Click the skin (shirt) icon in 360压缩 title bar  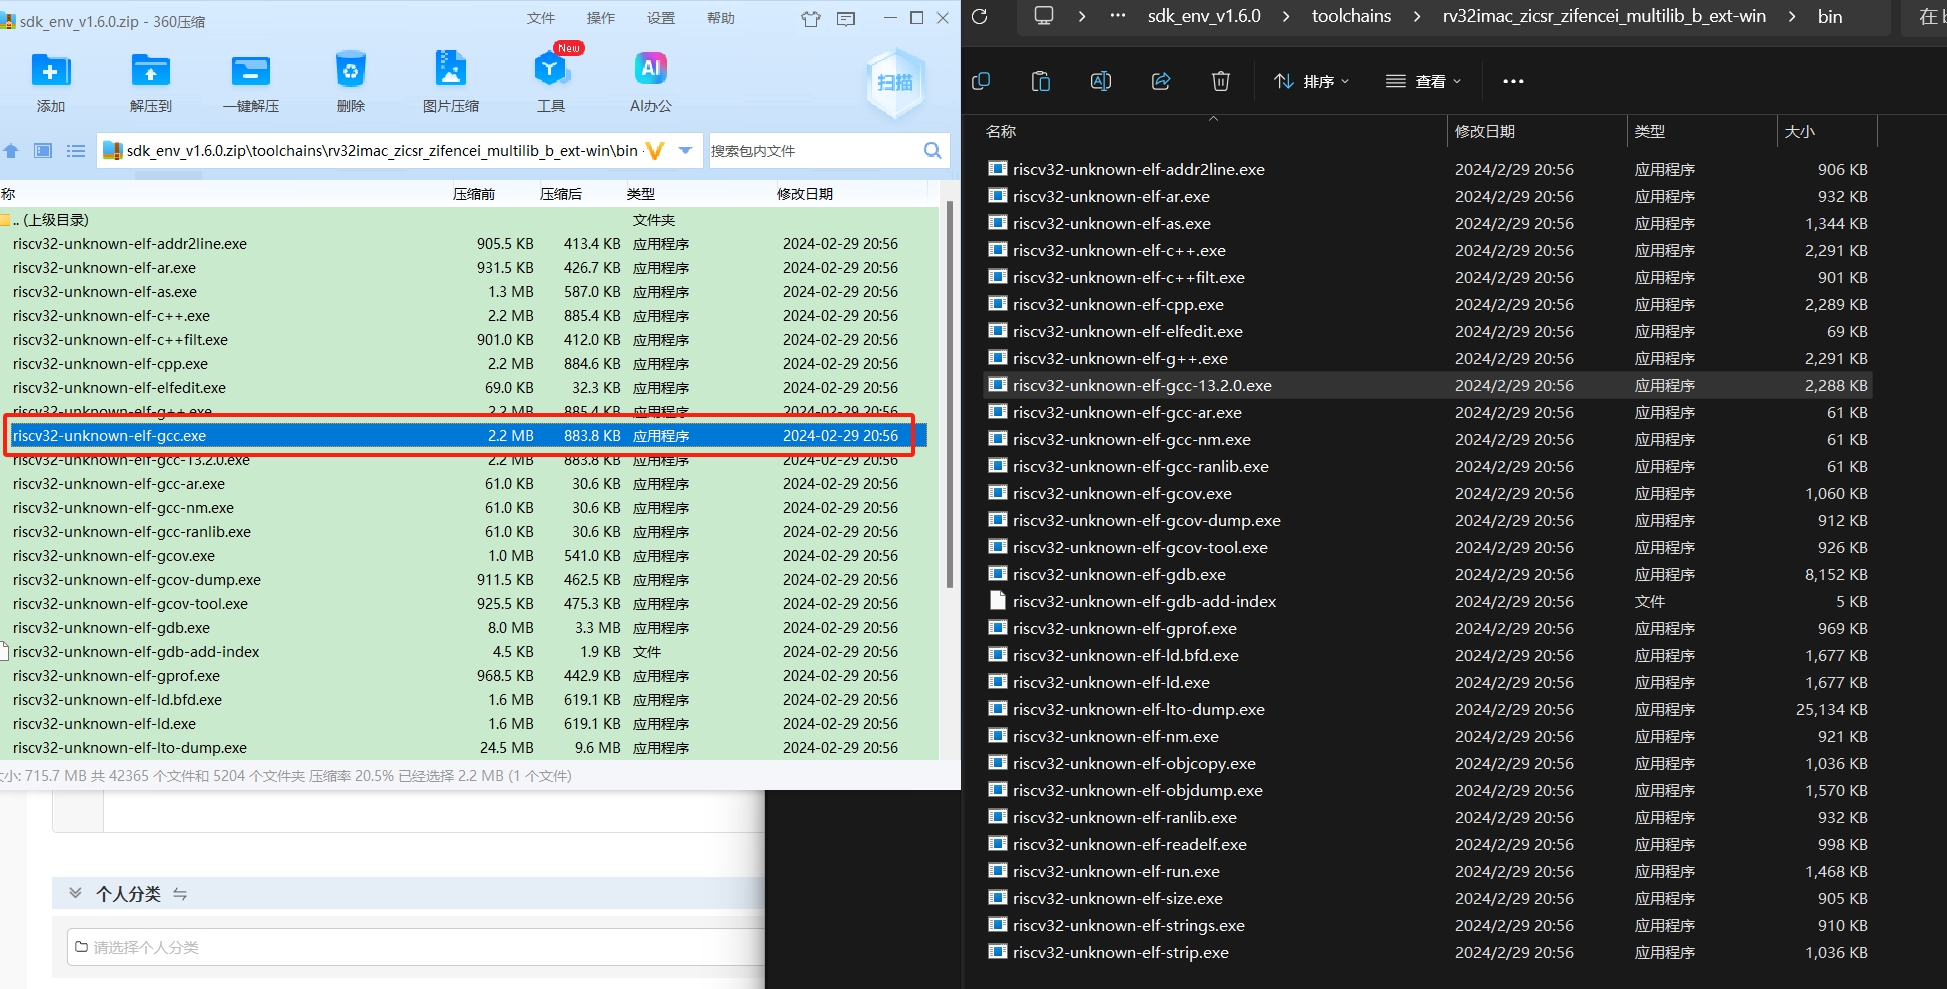tap(811, 19)
